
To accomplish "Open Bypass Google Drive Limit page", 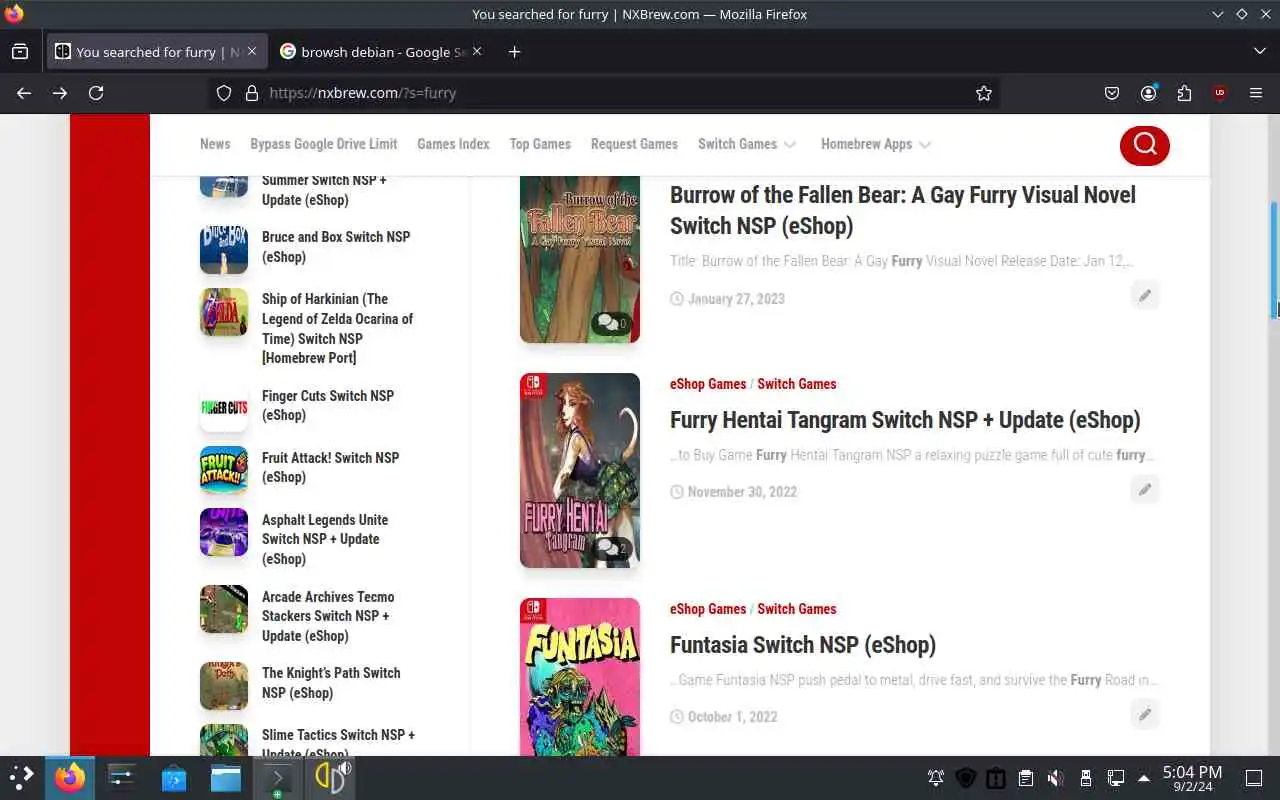I will coord(324,144).
